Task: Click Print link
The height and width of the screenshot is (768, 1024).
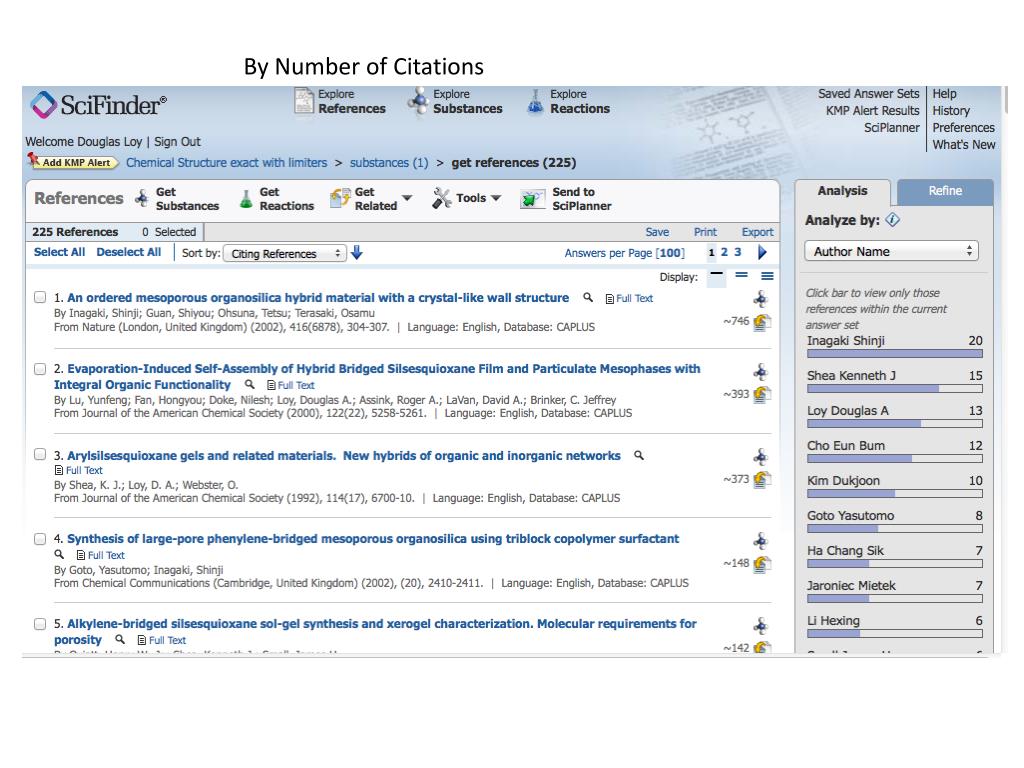Action: pos(705,232)
